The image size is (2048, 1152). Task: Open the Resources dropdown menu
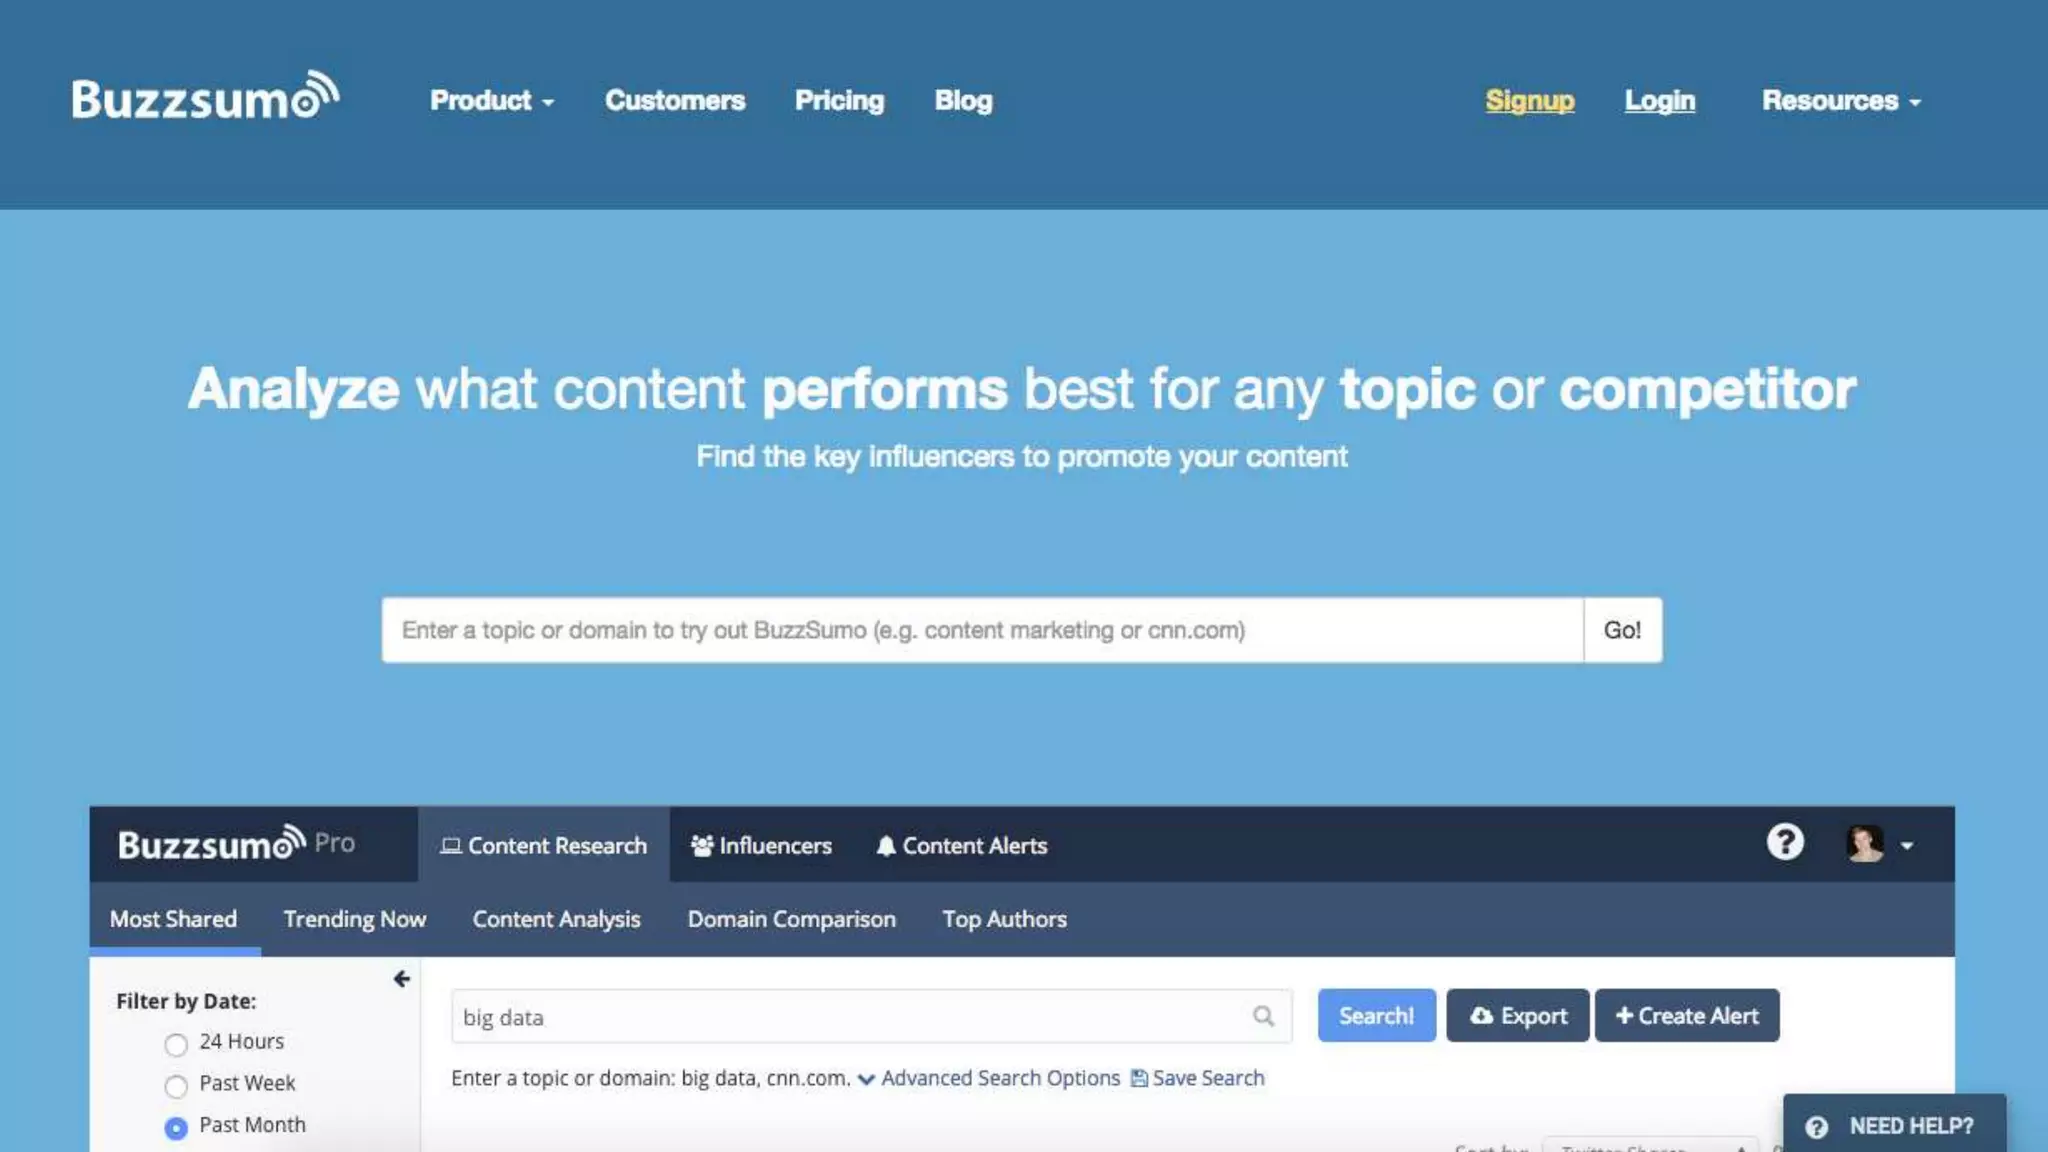pos(1840,101)
